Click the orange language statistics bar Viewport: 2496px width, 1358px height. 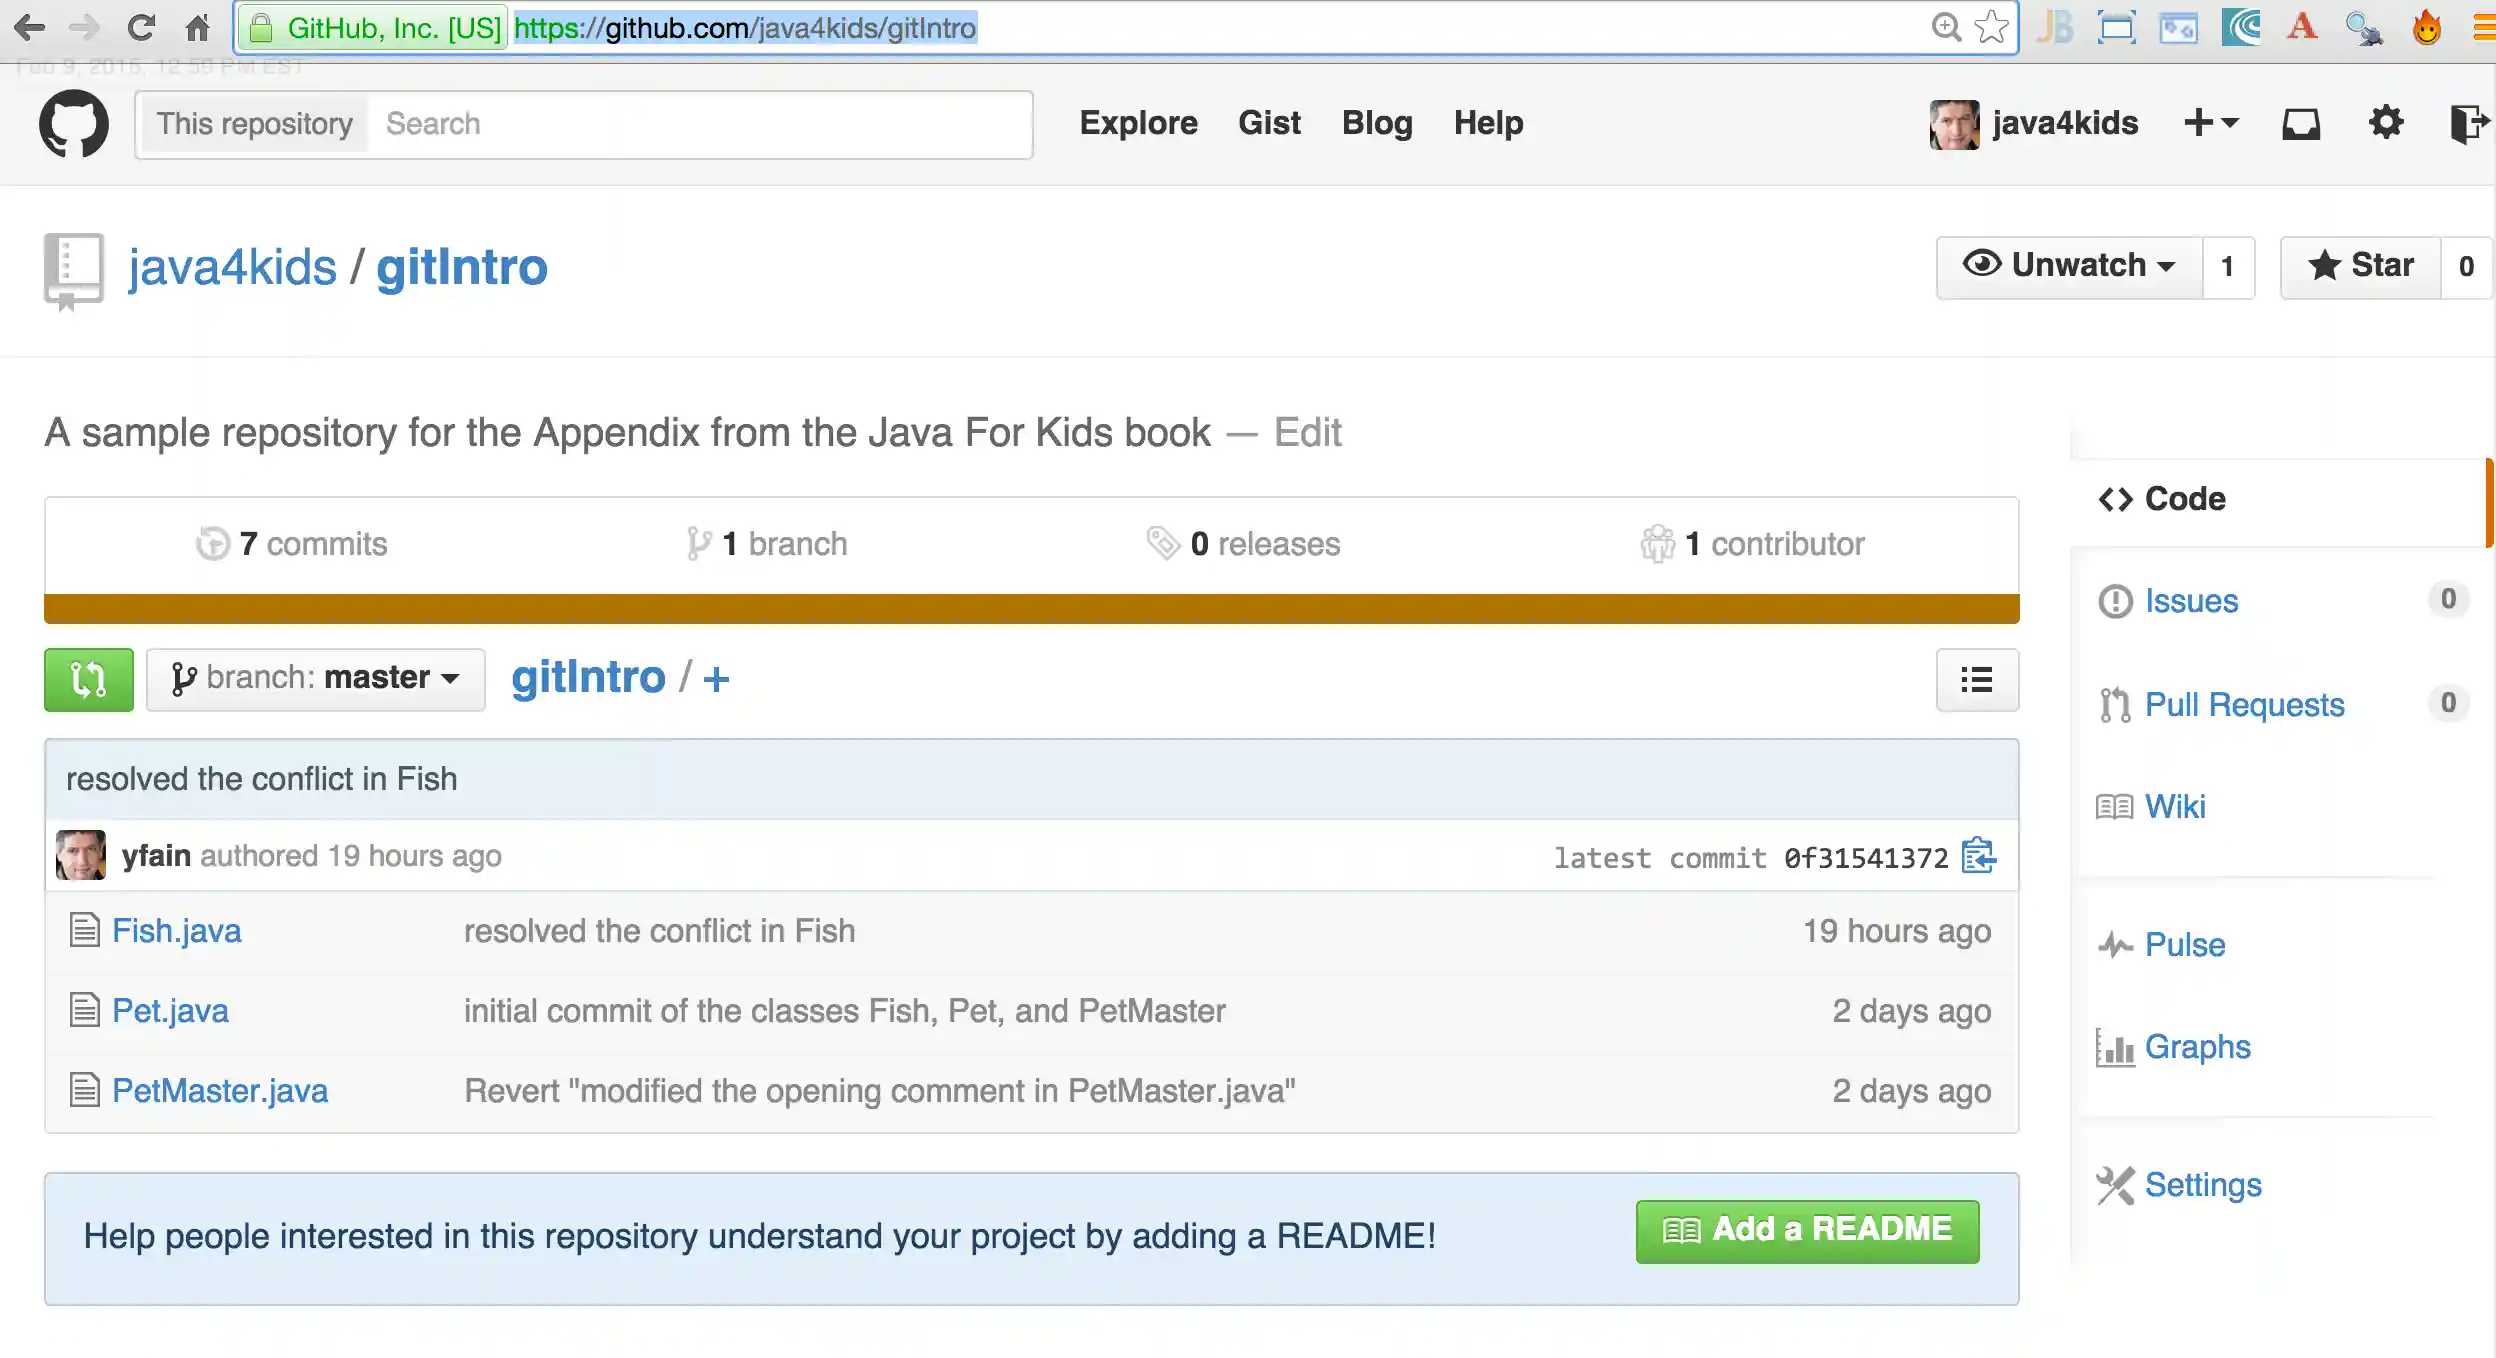tap(1030, 607)
